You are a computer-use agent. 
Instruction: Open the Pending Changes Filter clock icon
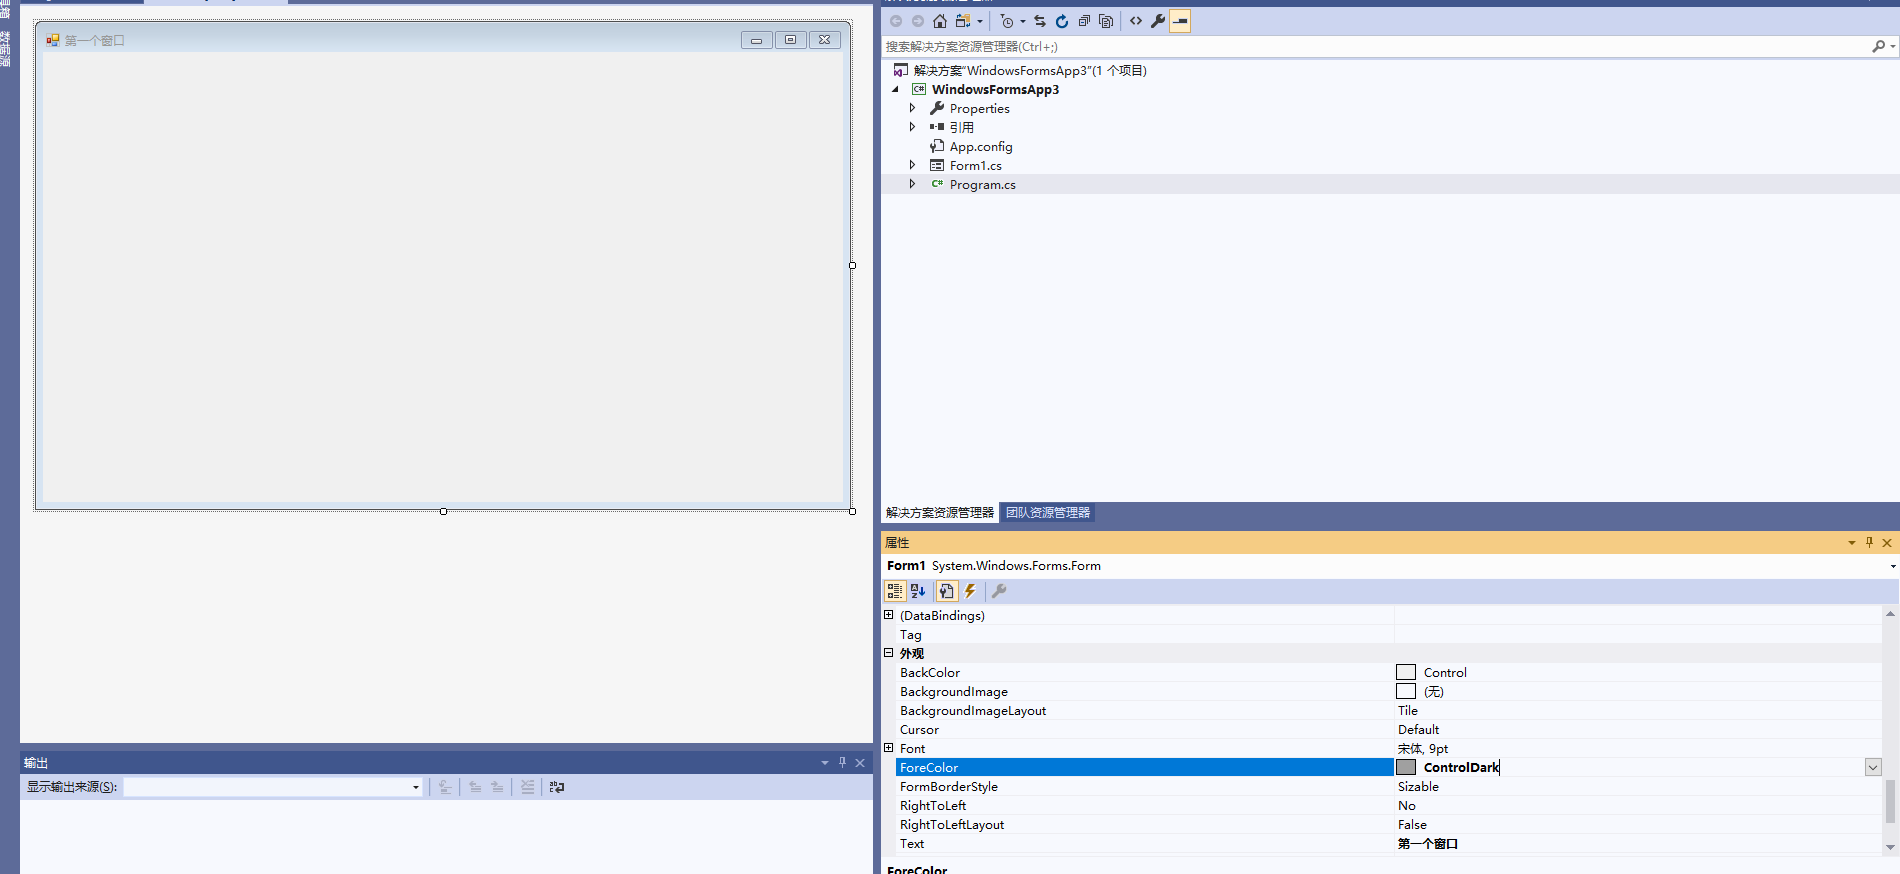click(x=1008, y=21)
